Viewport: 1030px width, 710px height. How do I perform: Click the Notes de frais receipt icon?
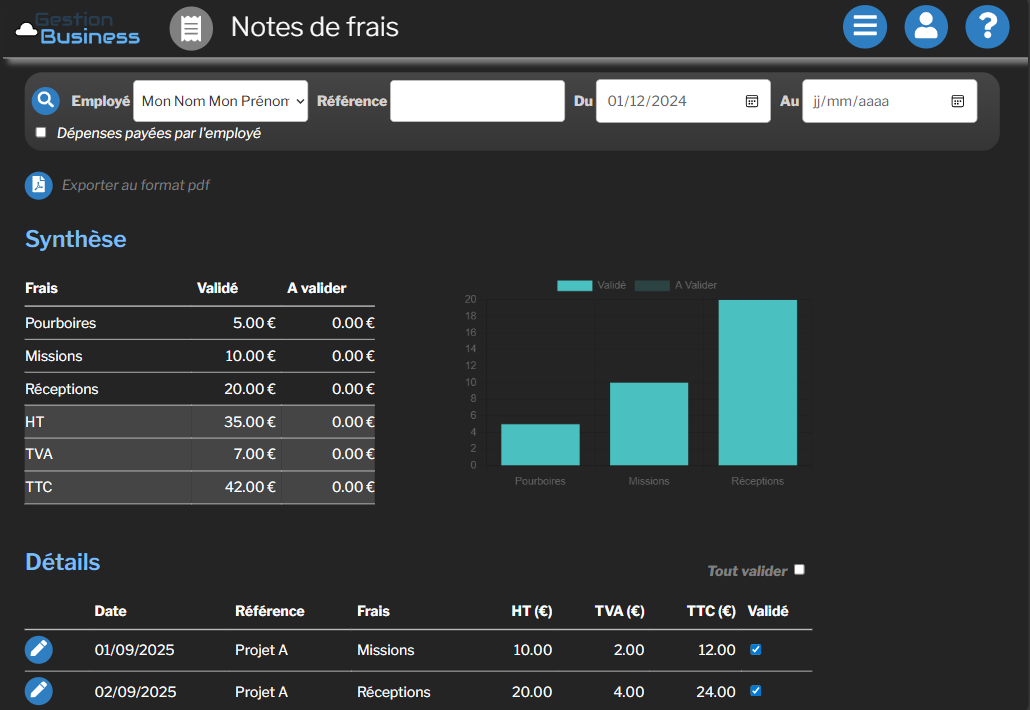(x=191, y=28)
